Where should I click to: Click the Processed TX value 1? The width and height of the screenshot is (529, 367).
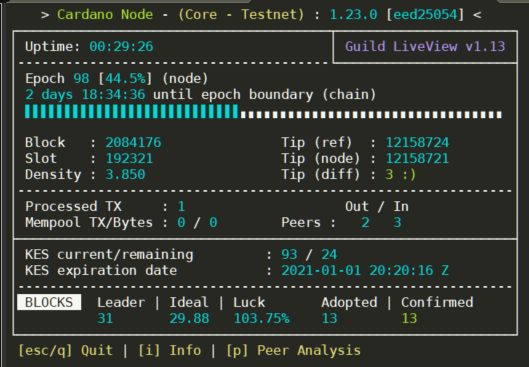tap(181, 206)
